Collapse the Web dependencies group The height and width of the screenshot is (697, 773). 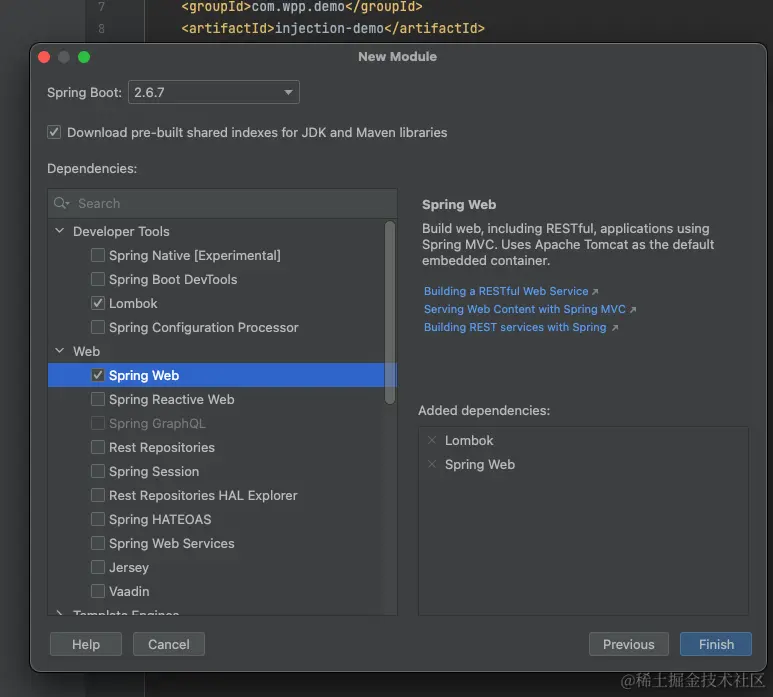(x=59, y=351)
